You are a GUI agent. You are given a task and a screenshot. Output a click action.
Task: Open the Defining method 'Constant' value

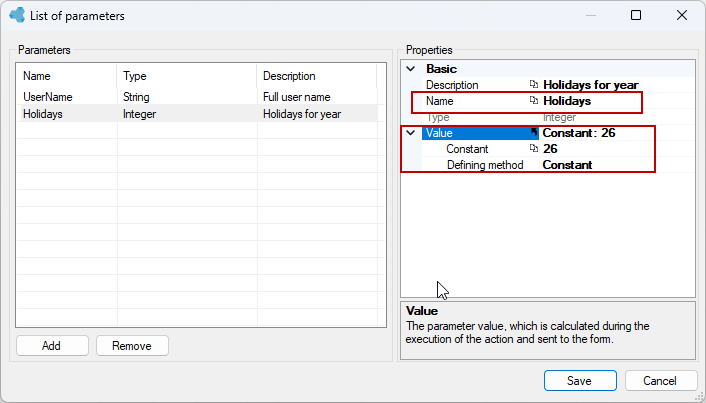567,165
